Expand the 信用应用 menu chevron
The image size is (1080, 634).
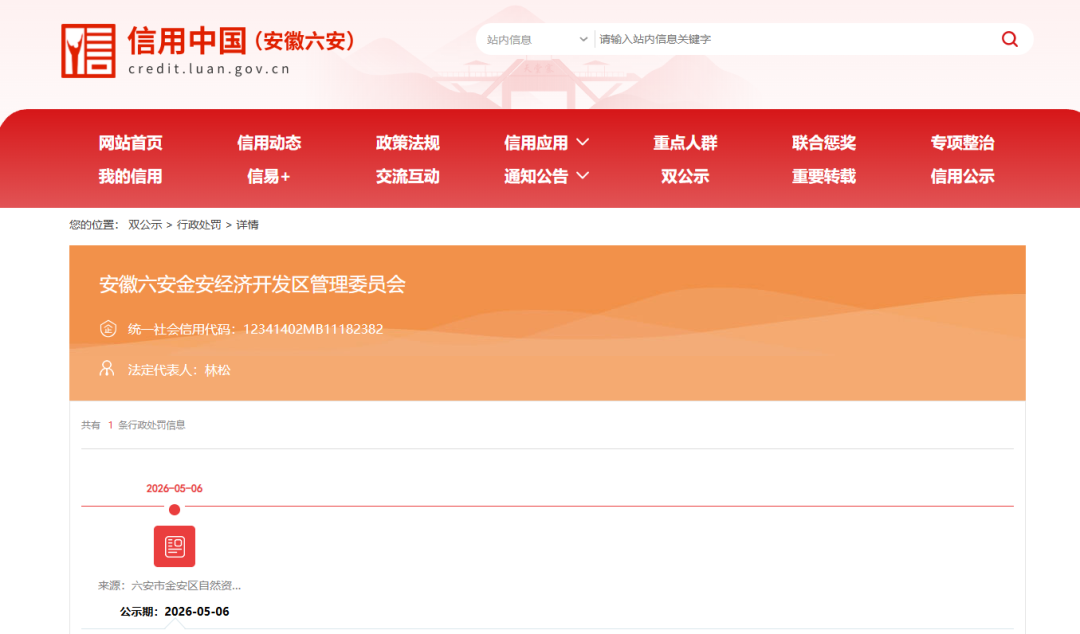(x=583, y=142)
